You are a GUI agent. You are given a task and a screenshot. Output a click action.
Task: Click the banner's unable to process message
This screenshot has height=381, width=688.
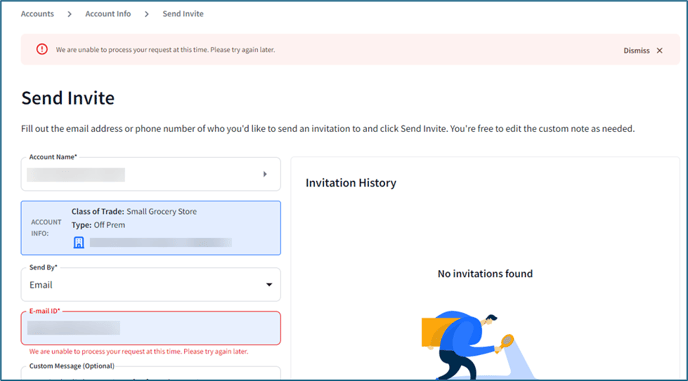point(165,50)
